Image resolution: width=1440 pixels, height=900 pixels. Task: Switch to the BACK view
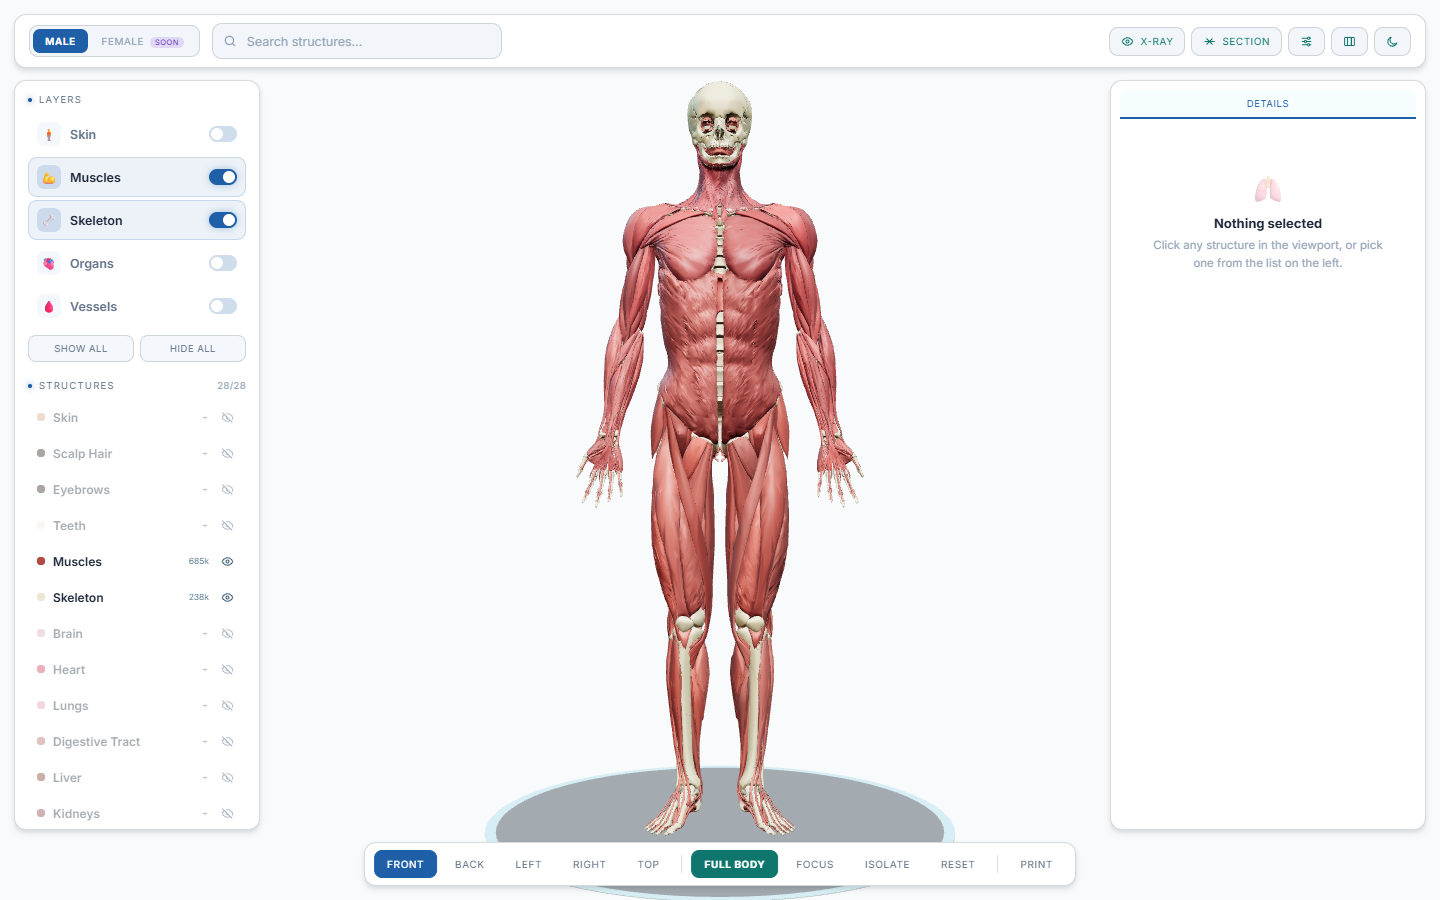point(469,864)
